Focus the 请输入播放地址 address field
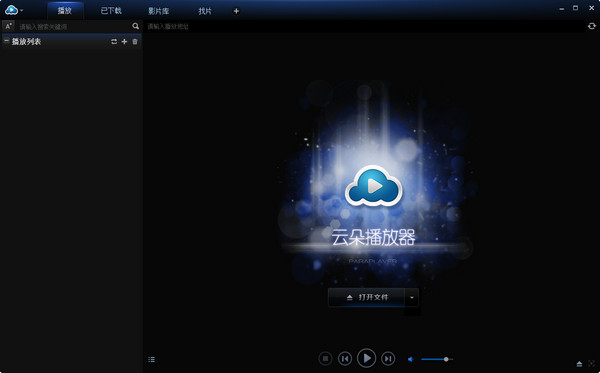Screen dimensions: 600x373 click(x=365, y=26)
